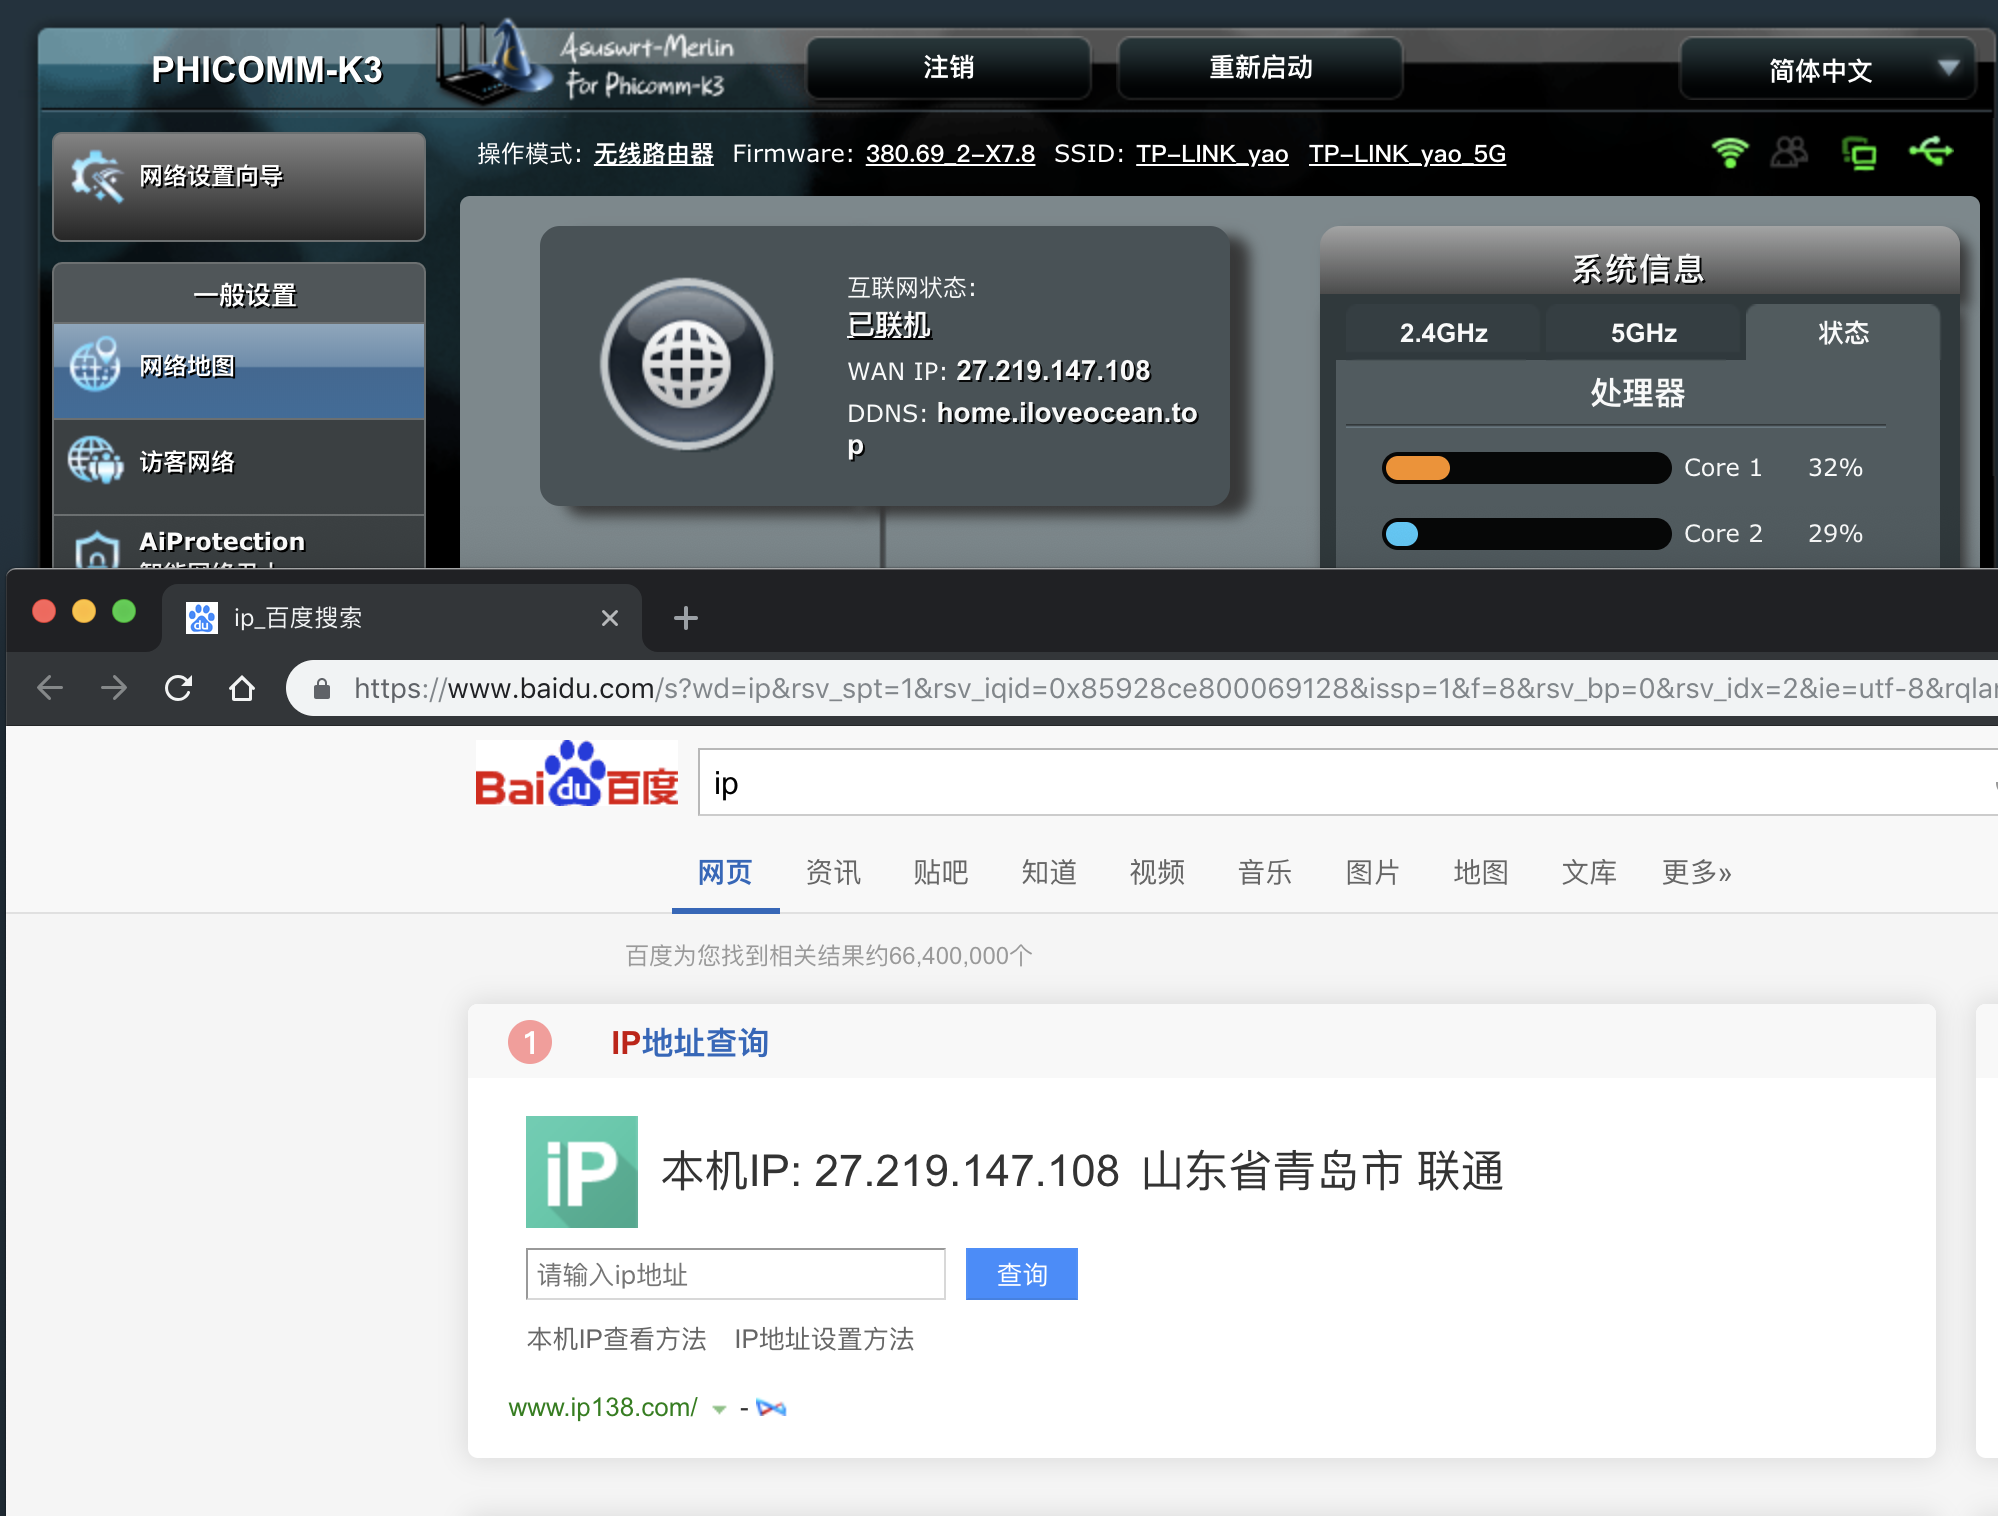Open the www.ip138.com/ link

click(x=603, y=1408)
